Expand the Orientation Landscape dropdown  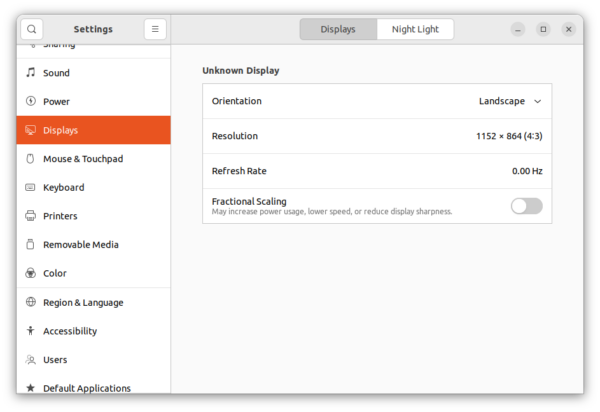pos(510,101)
